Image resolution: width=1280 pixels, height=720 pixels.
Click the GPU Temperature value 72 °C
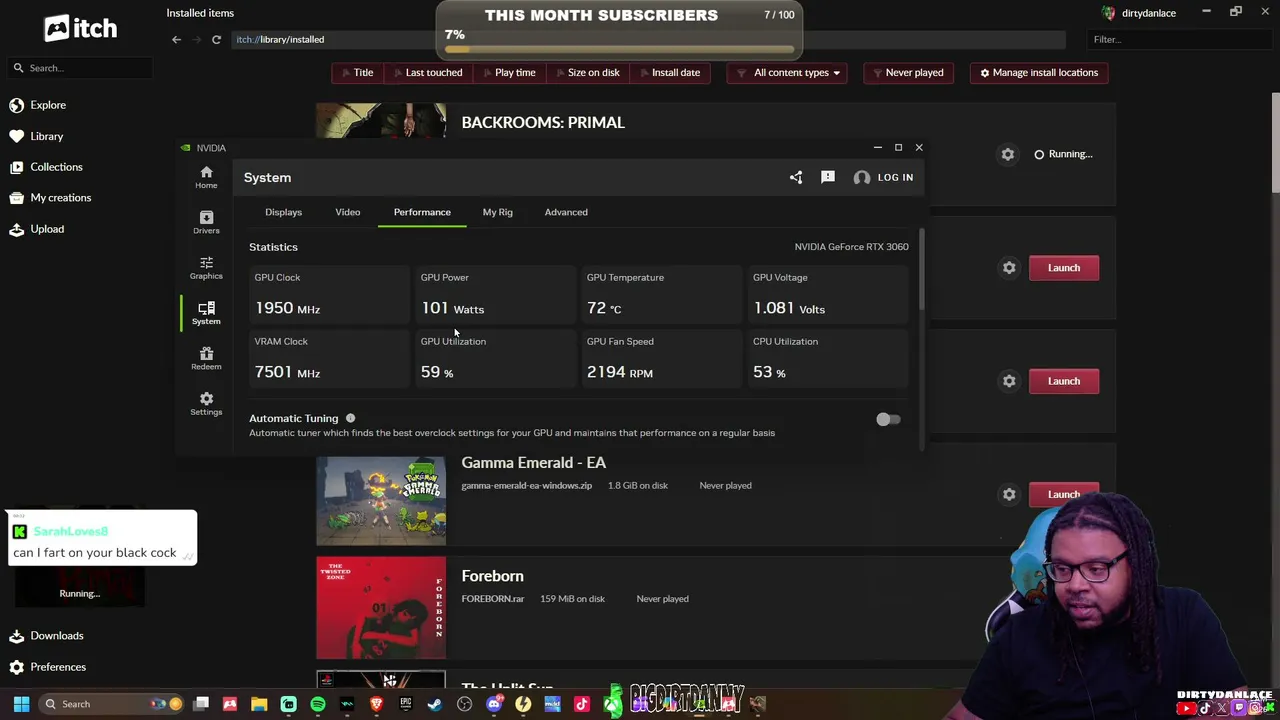click(x=604, y=308)
